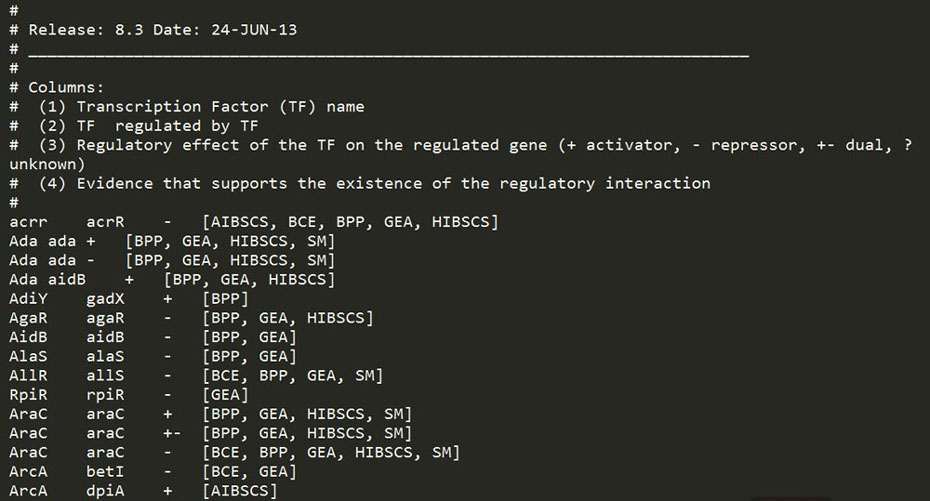Click the word 'unknown)' on wrapped line

[x=47, y=164]
